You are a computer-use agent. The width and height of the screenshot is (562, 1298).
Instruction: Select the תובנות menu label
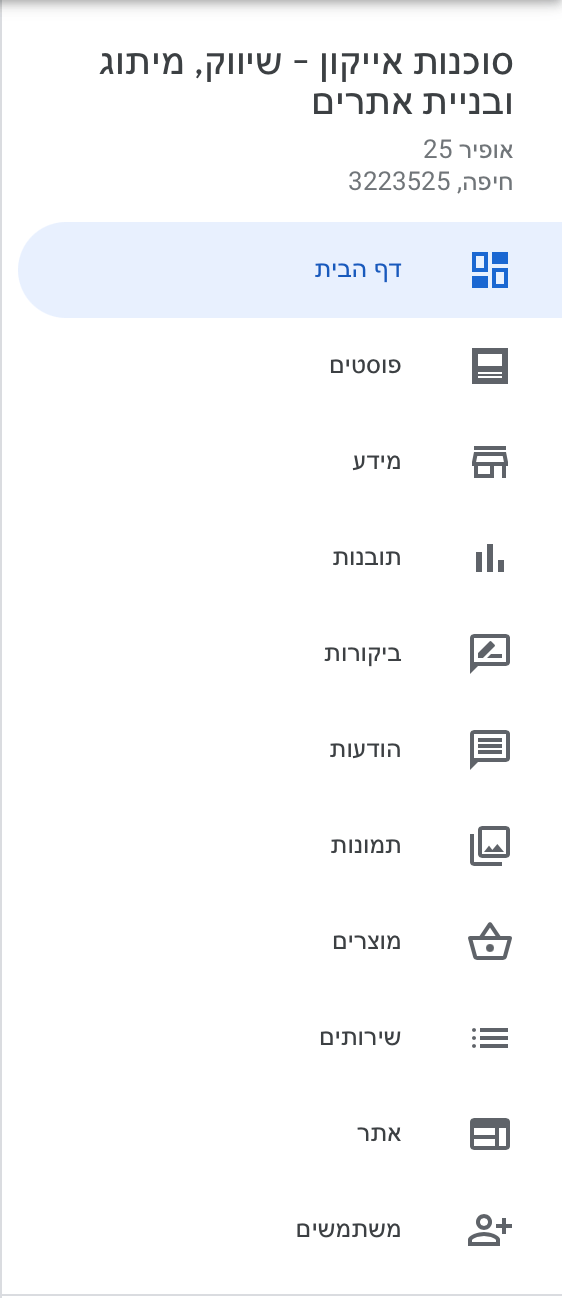(367, 558)
